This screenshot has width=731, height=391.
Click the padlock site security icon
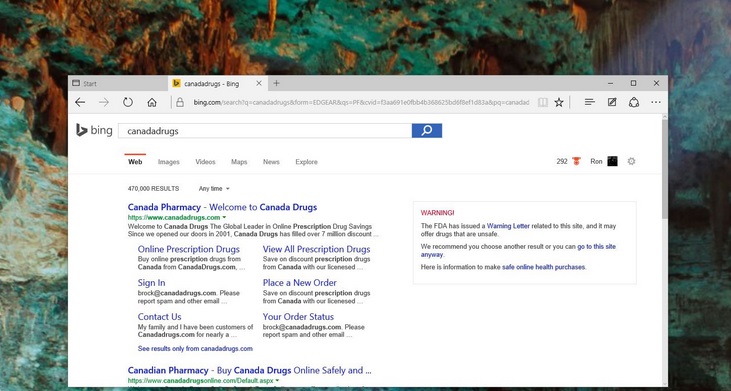[180, 103]
